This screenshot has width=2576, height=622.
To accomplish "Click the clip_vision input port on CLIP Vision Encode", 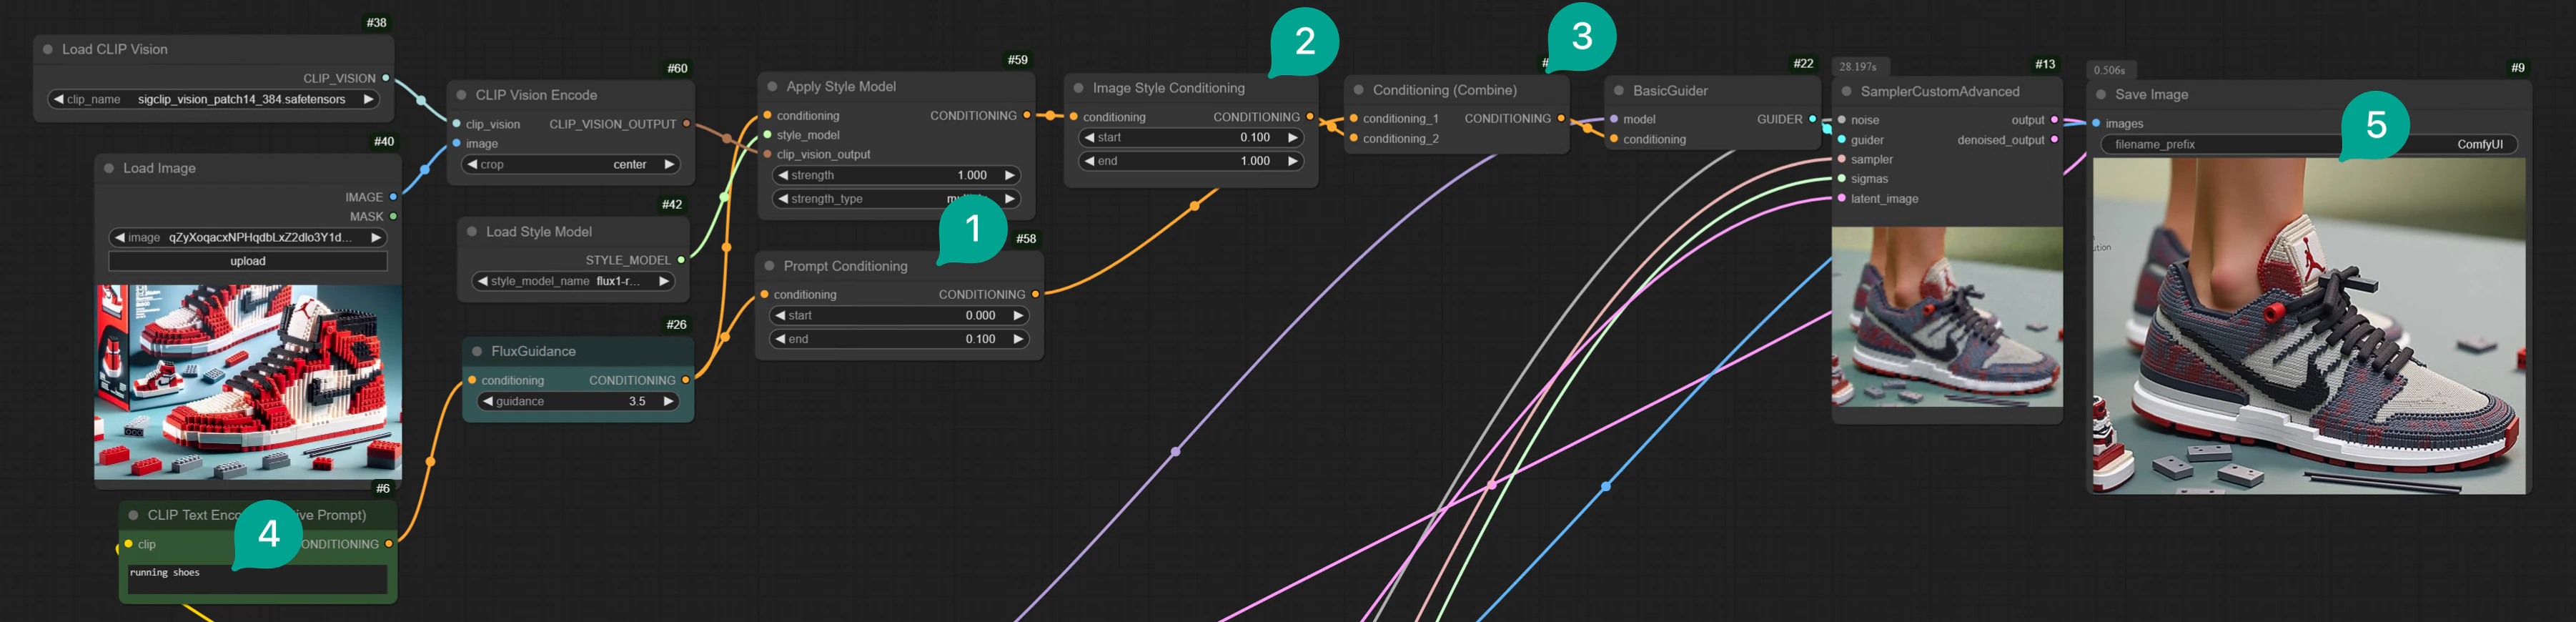I will [457, 124].
